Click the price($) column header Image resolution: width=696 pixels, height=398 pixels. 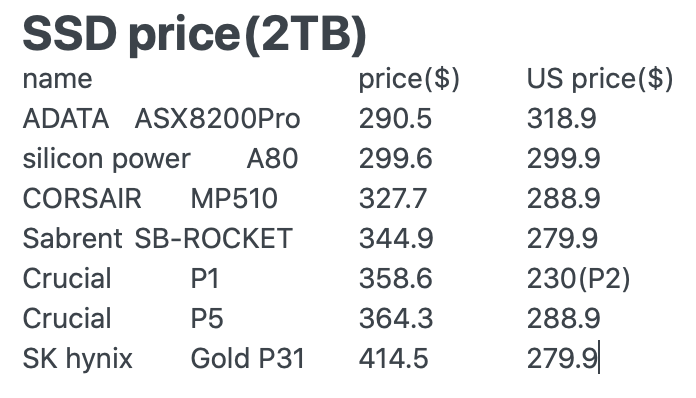pyautogui.click(x=409, y=80)
